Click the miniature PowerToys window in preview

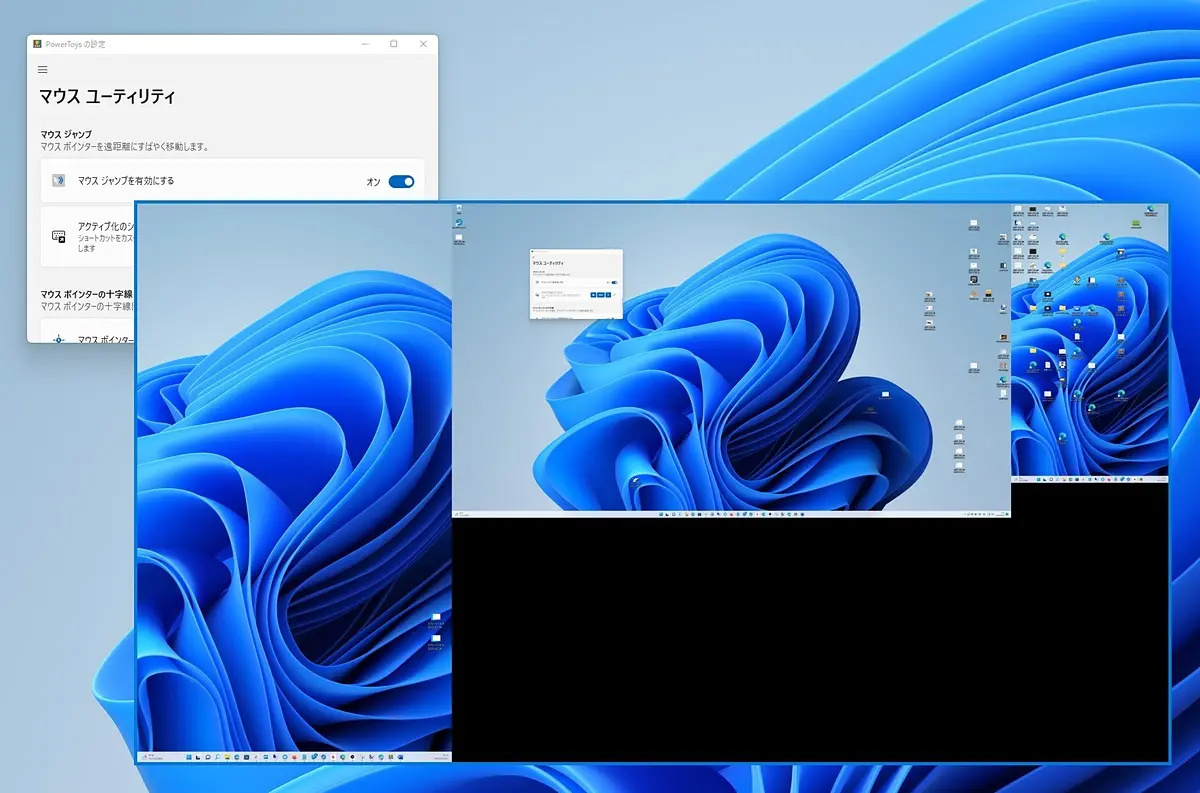(x=576, y=284)
